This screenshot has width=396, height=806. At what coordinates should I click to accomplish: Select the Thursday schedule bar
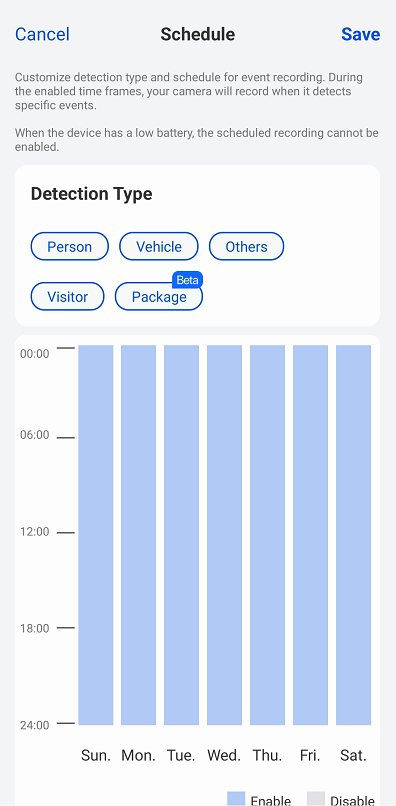[267, 535]
